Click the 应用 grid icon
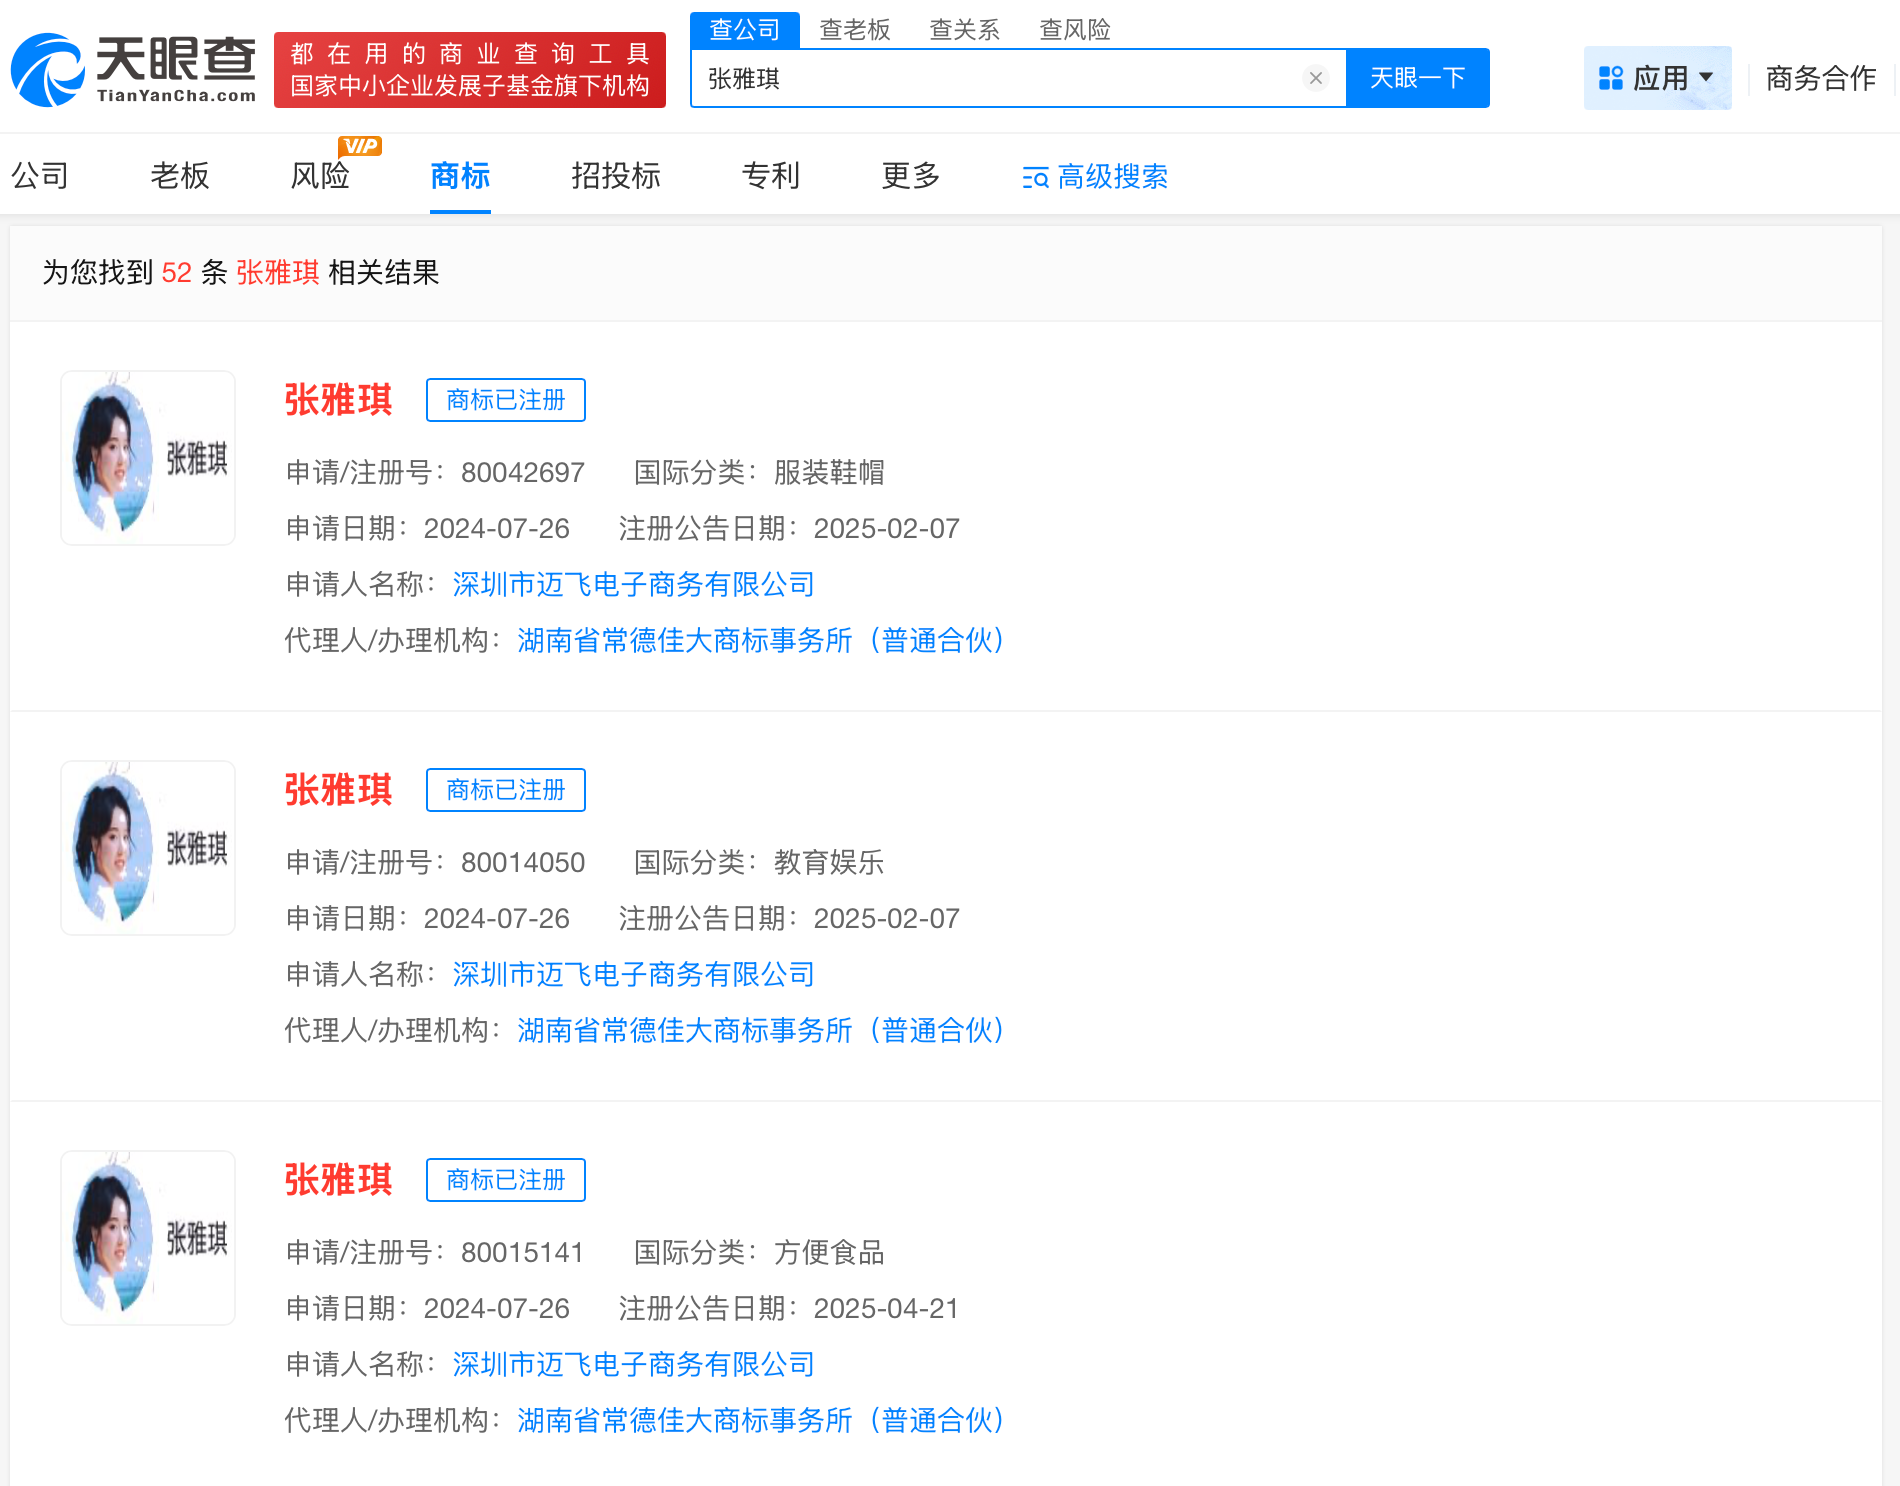1900x1486 pixels. coord(1610,78)
